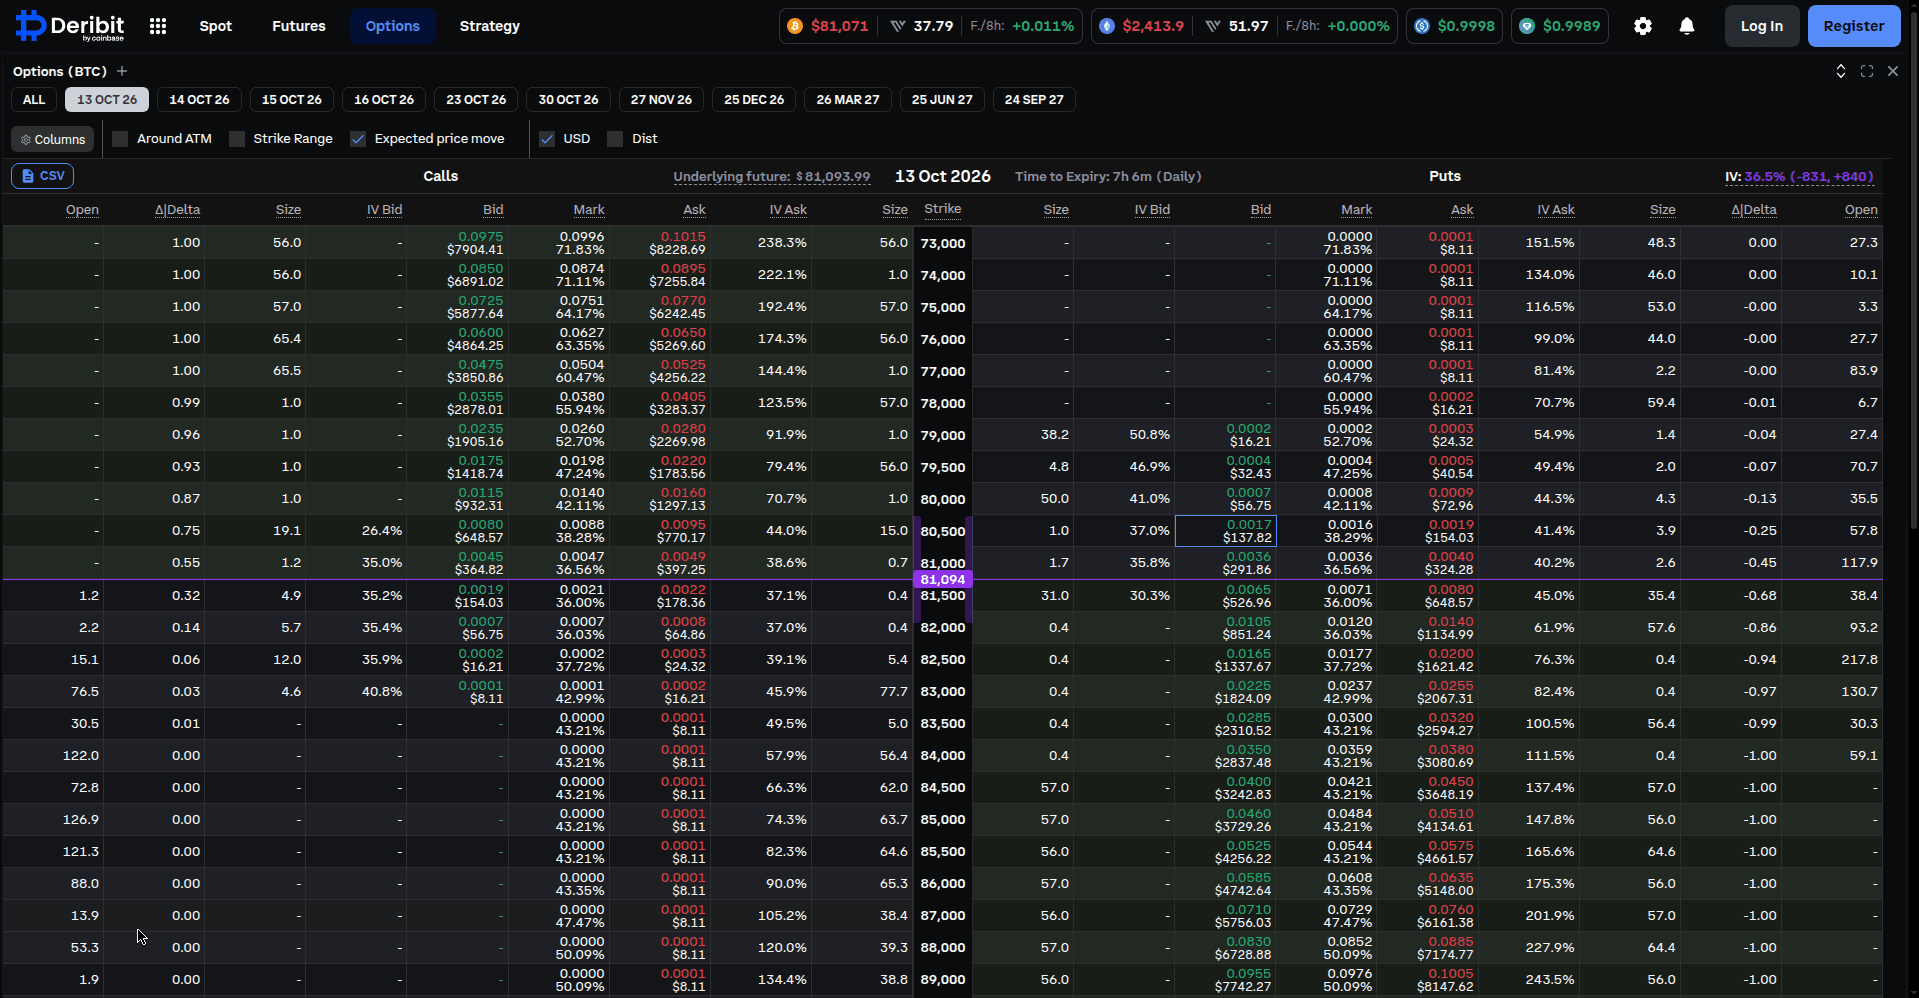Uncheck Expected price move checkbox
The height and width of the screenshot is (998, 1919).
tap(358, 139)
